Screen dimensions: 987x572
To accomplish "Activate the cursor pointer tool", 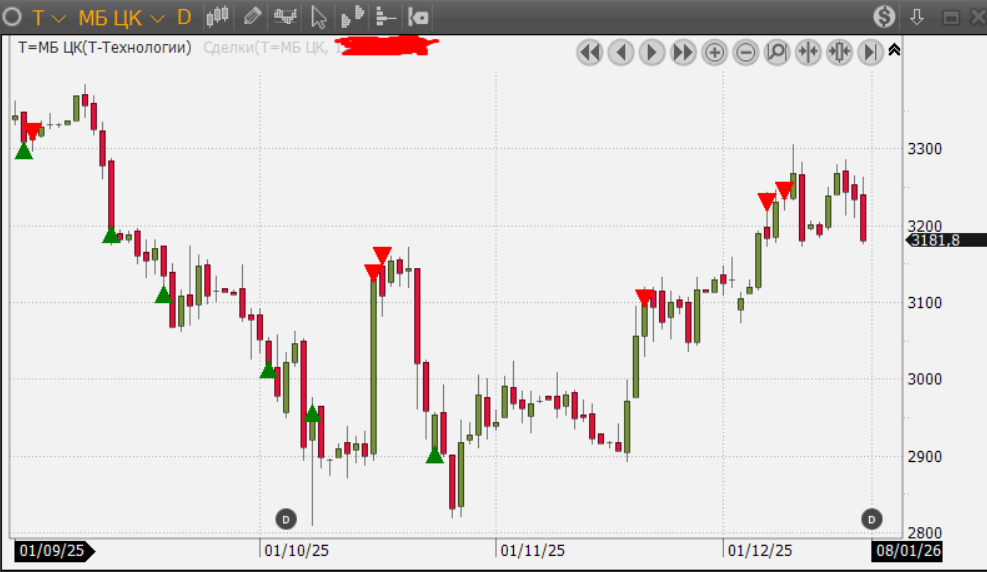I will [319, 17].
